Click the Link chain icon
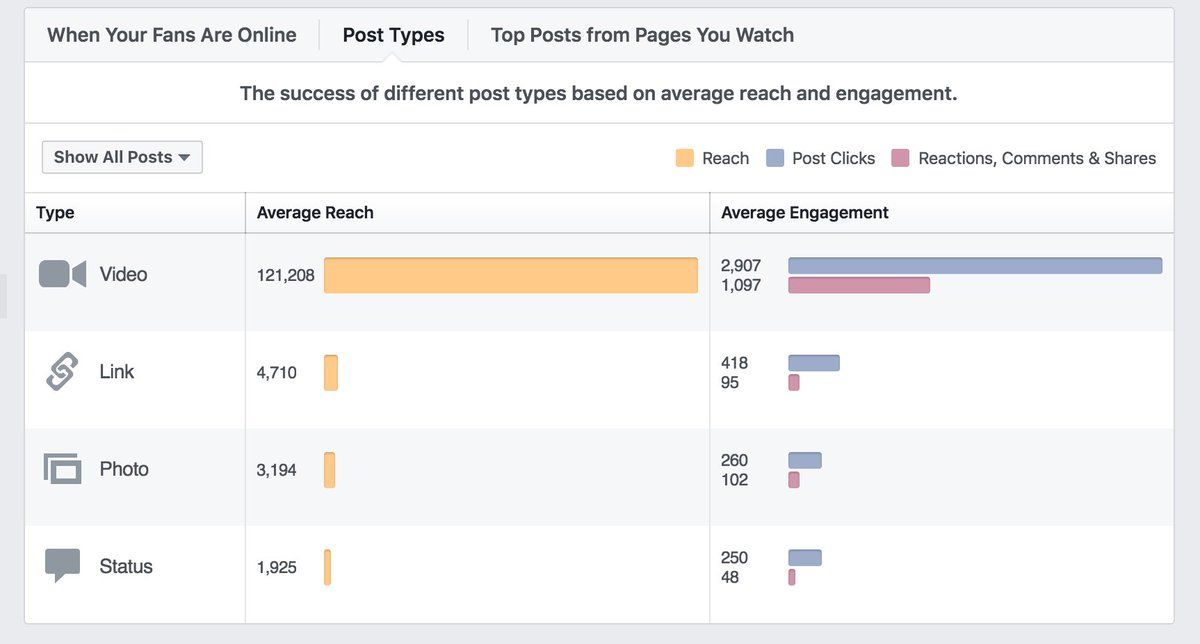Screen dimensions: 1200x644 point(62,372)
